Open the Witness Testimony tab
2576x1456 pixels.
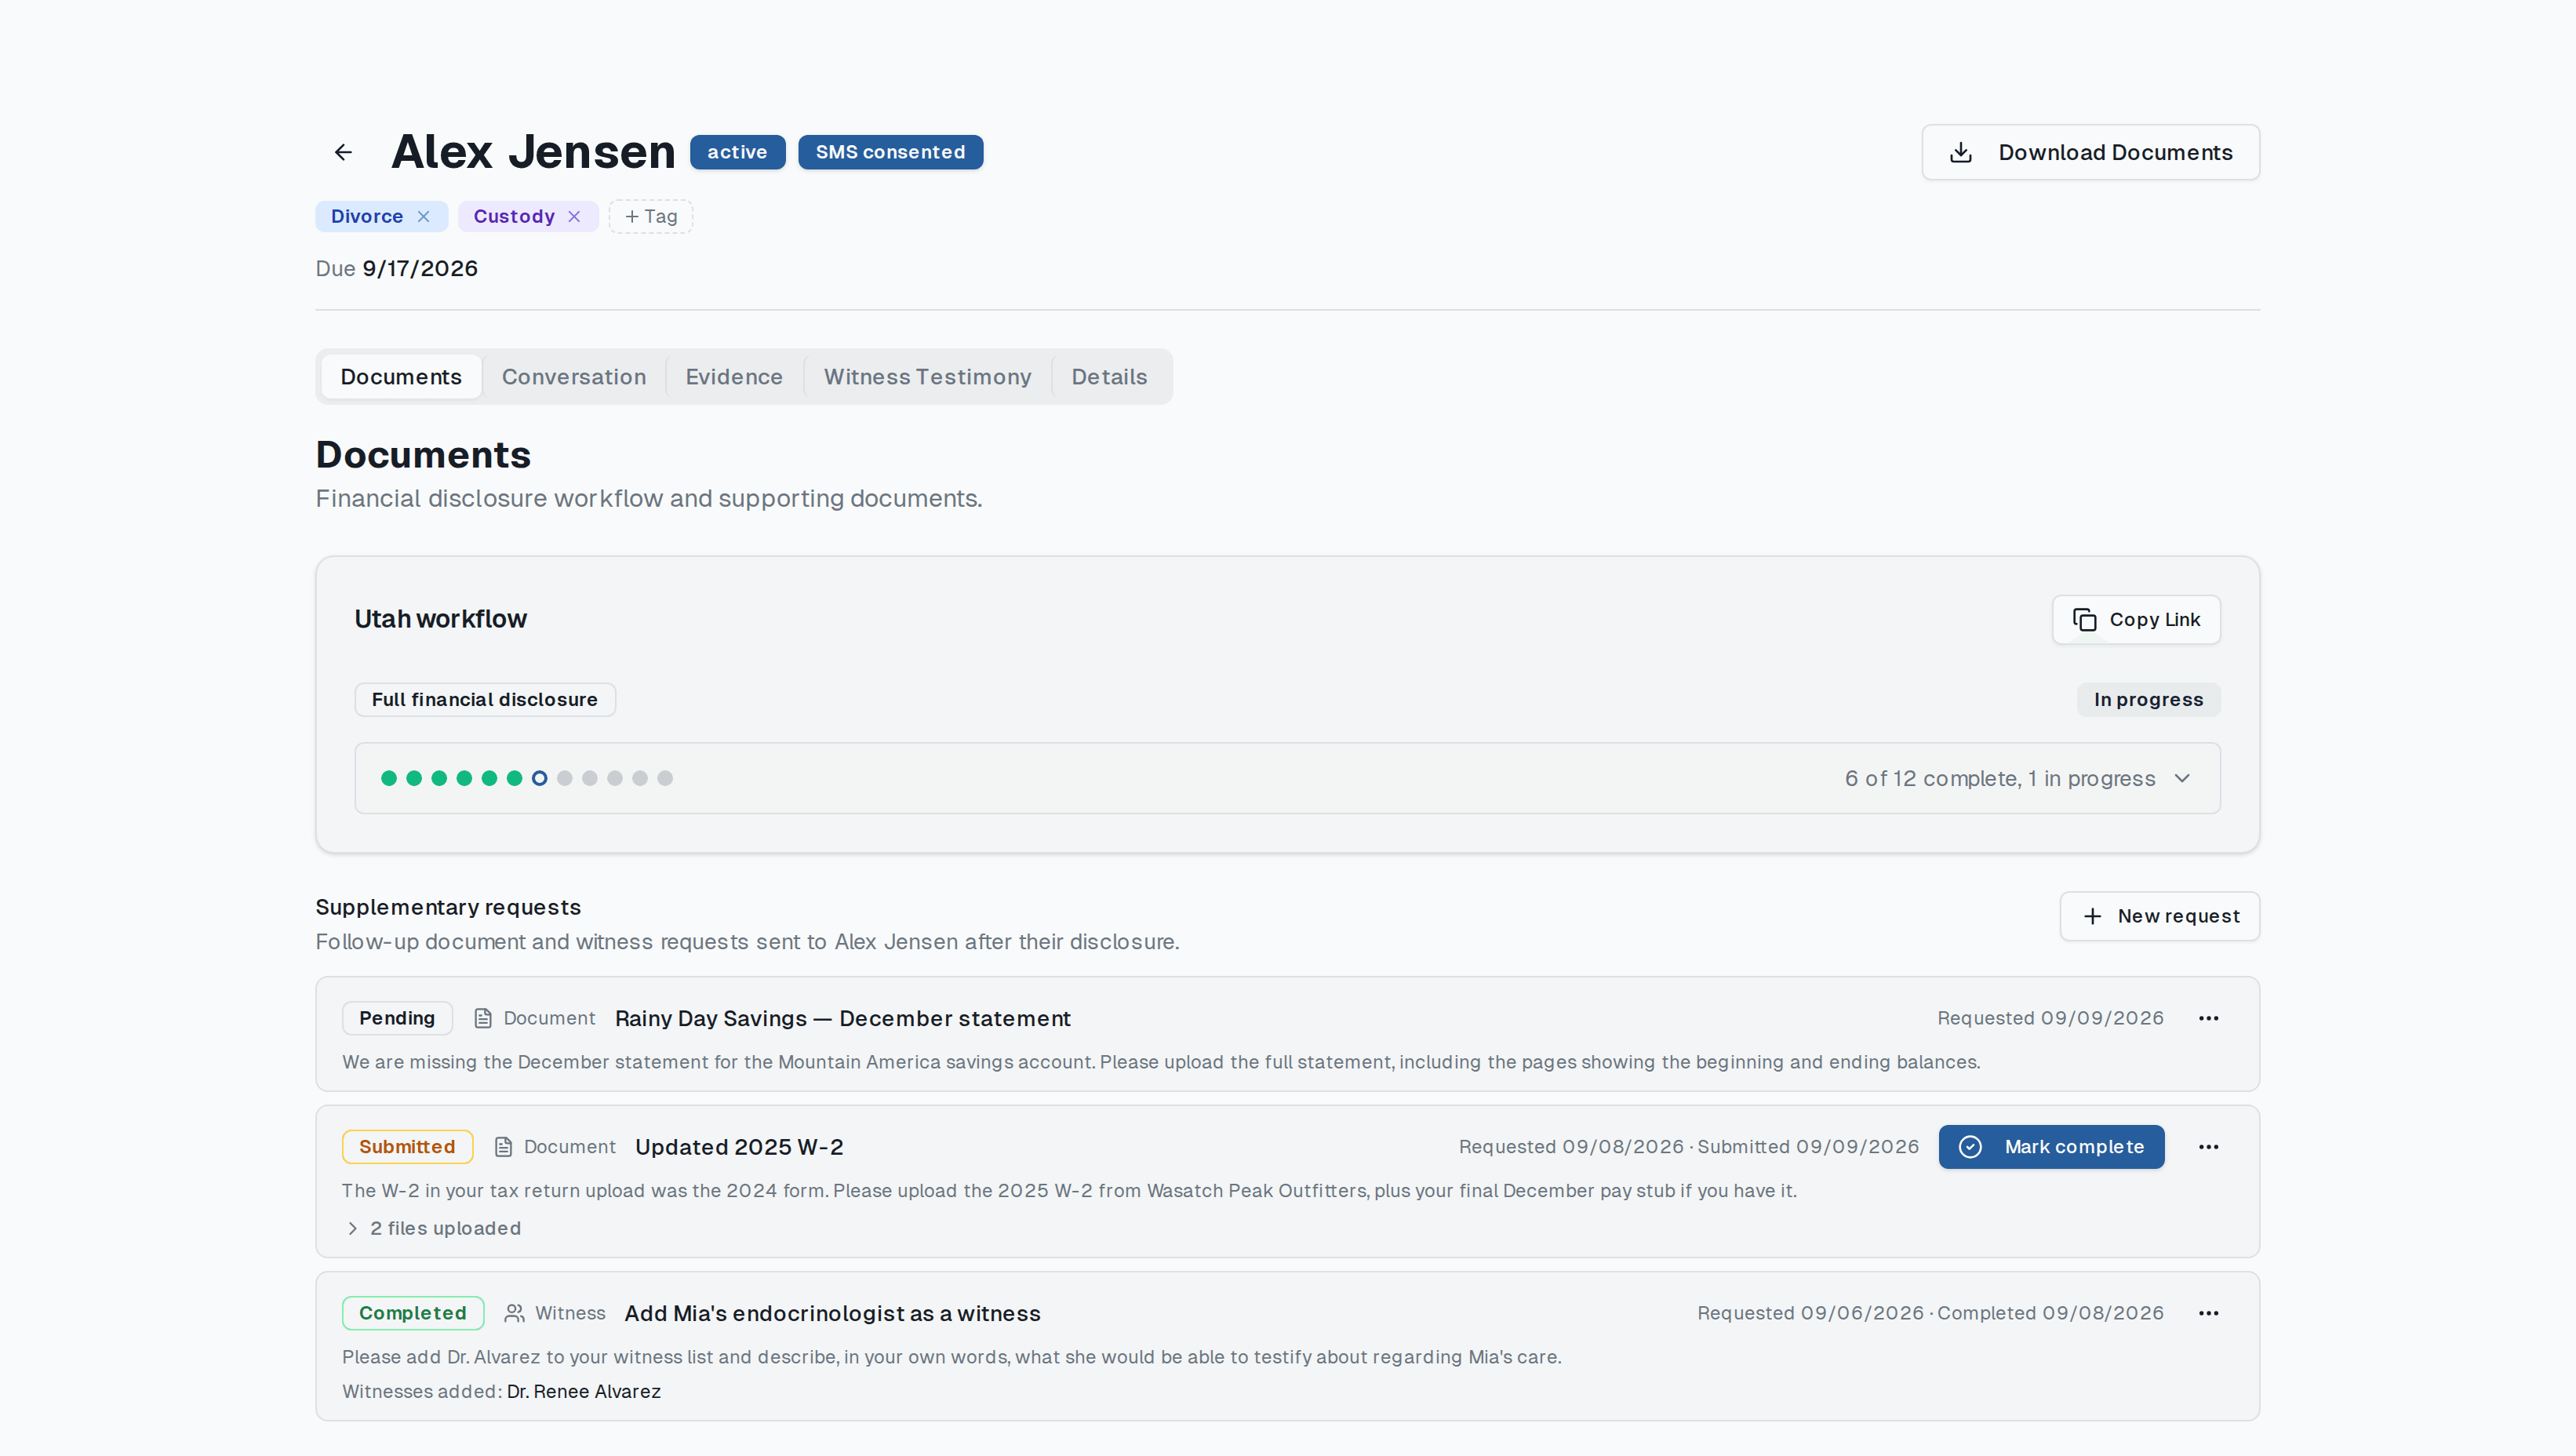927,377
